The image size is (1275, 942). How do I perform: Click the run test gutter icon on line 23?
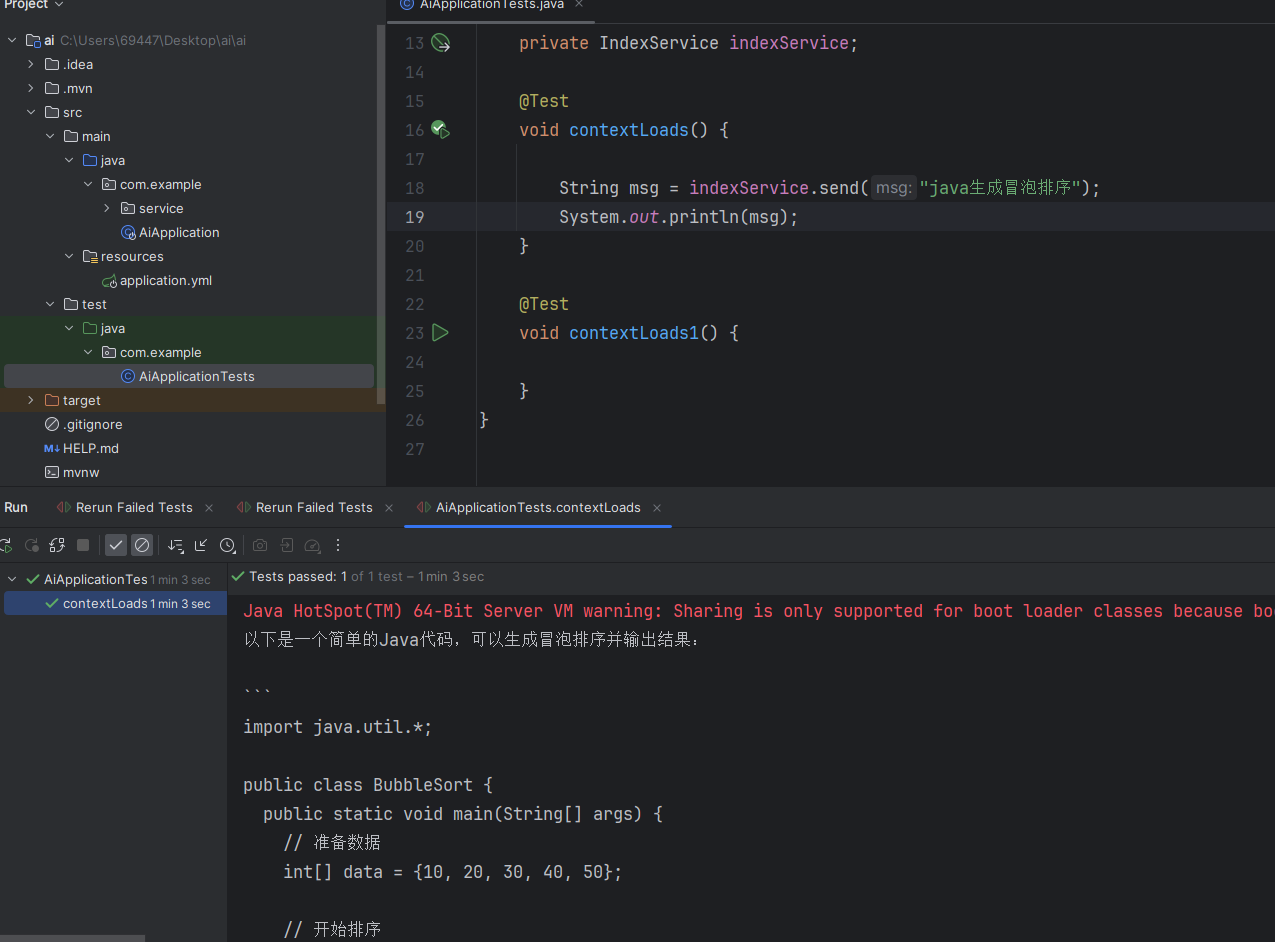pos(440,332)
